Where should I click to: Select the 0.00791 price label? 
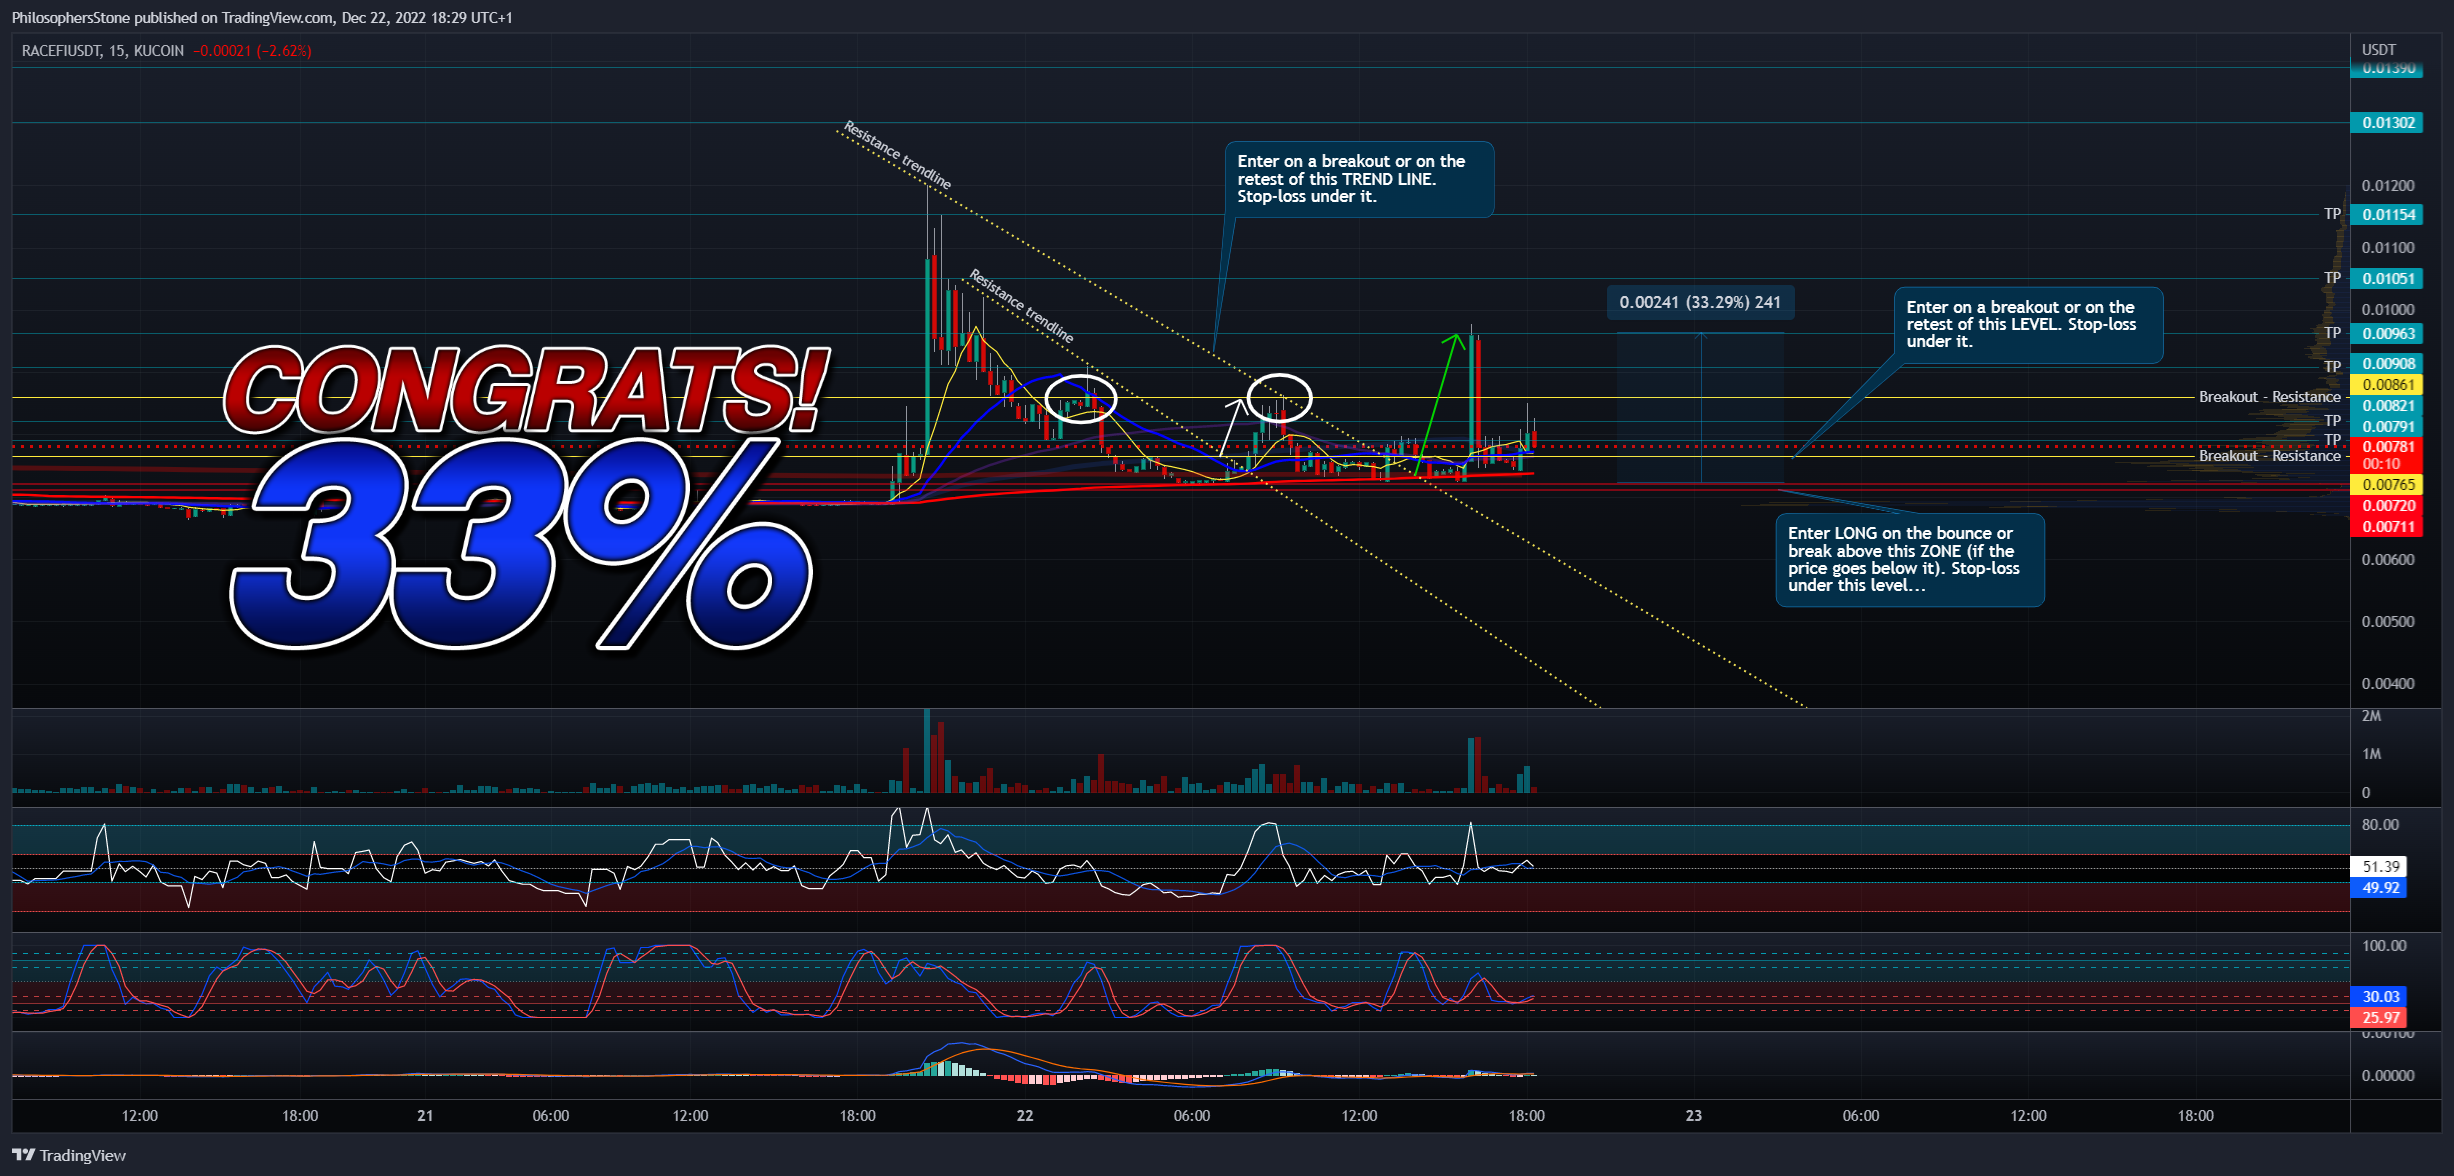[2388, 427]
